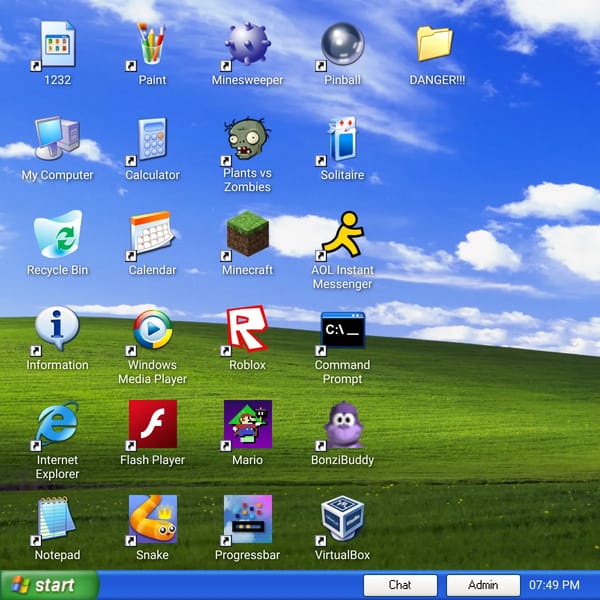Launch the Calculator icon
Image resolution: width=600 pixels, height=600 pixels.
152,140
